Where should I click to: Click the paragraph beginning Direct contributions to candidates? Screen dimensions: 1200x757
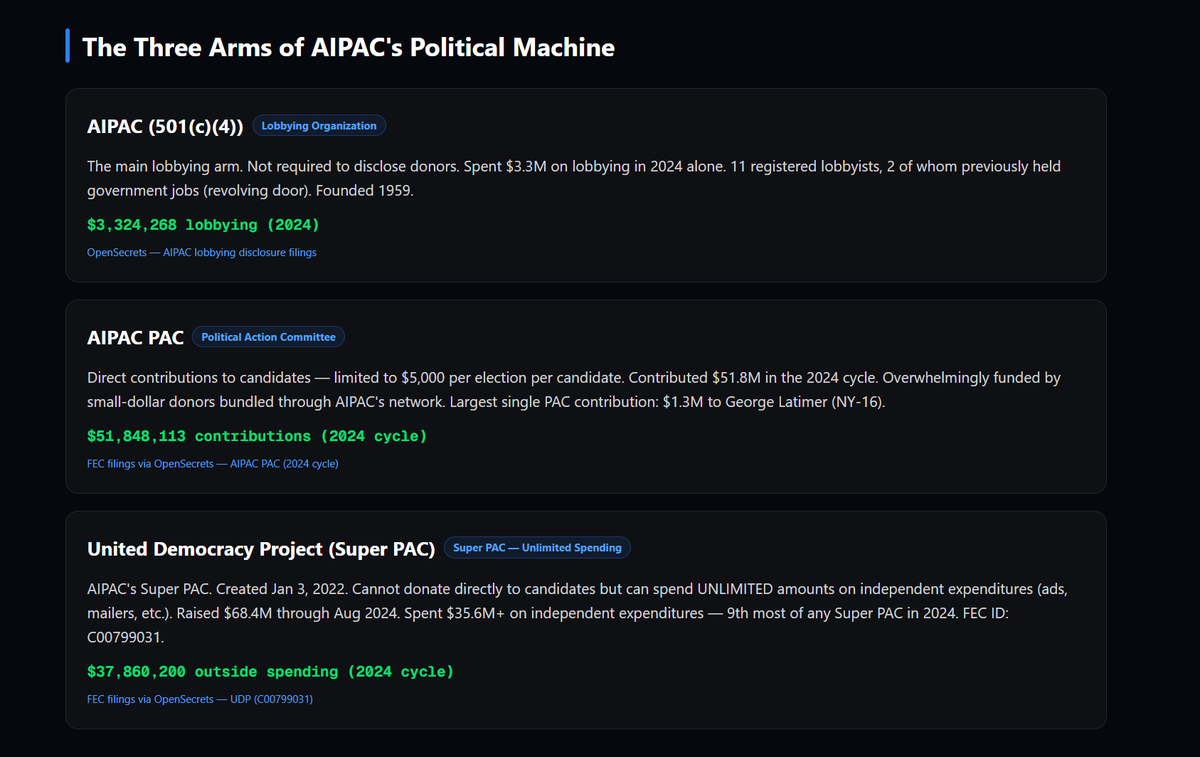[574, 389]
